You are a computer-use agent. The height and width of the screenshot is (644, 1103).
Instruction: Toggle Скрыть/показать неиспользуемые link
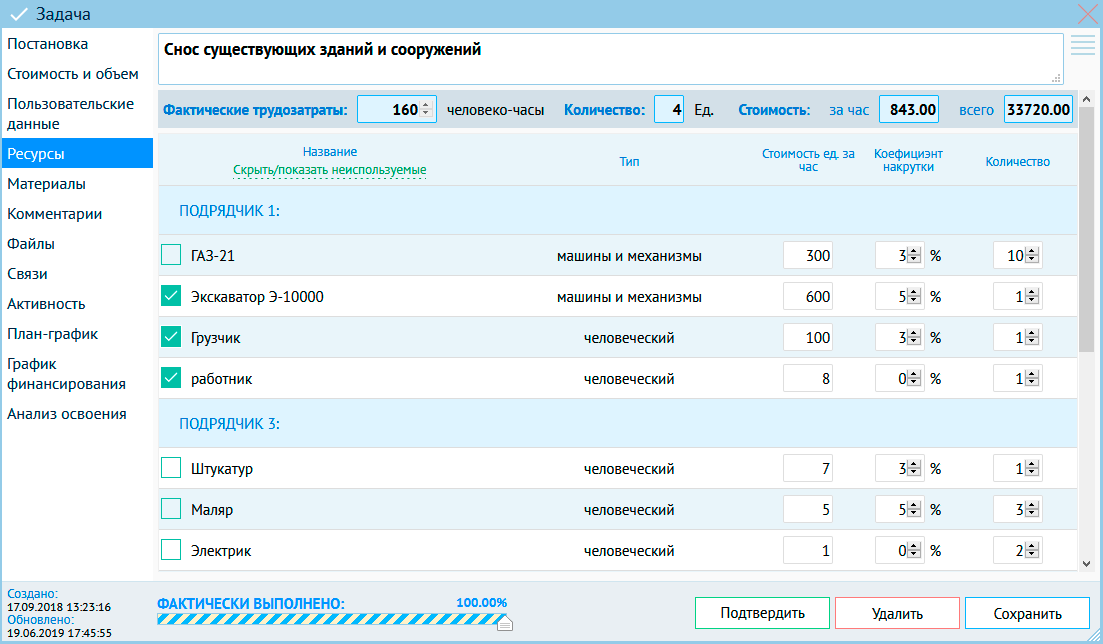(x=329, y=170)
